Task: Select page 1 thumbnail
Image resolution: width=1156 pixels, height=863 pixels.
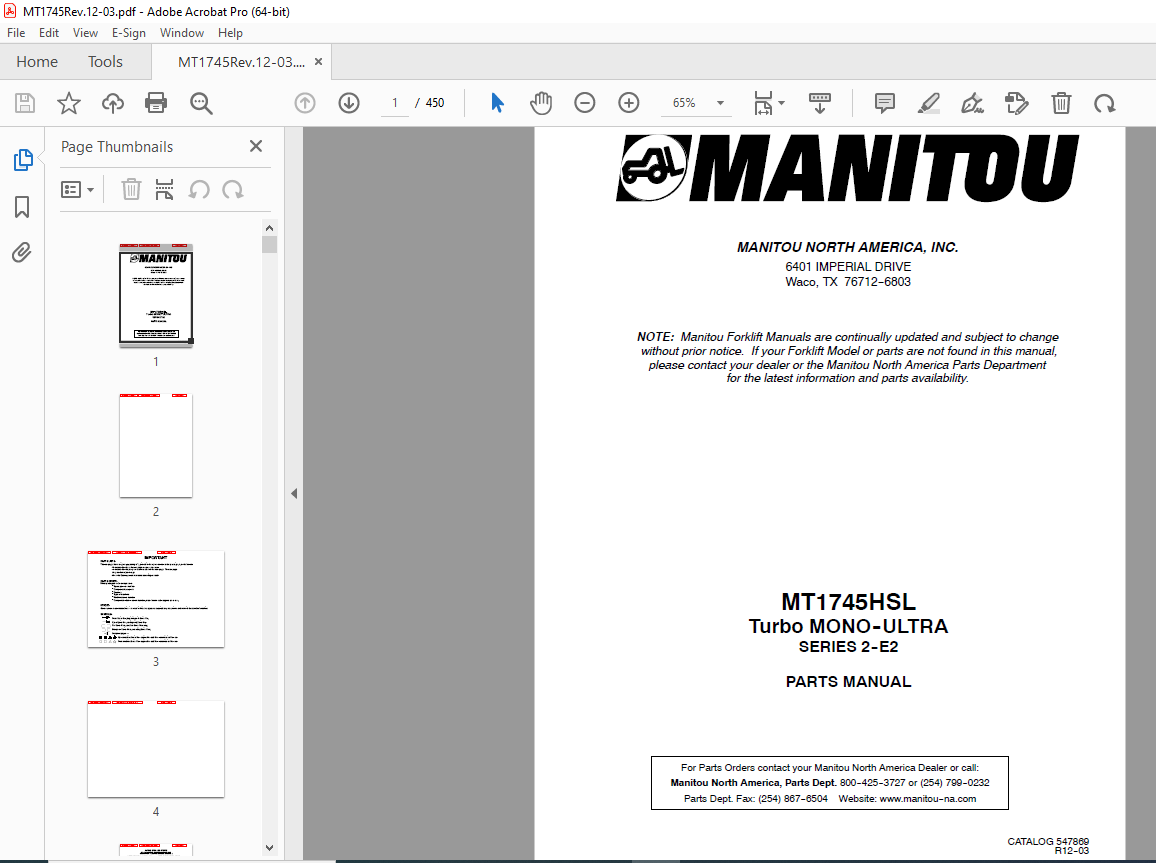Action: [x=156, y=296]
